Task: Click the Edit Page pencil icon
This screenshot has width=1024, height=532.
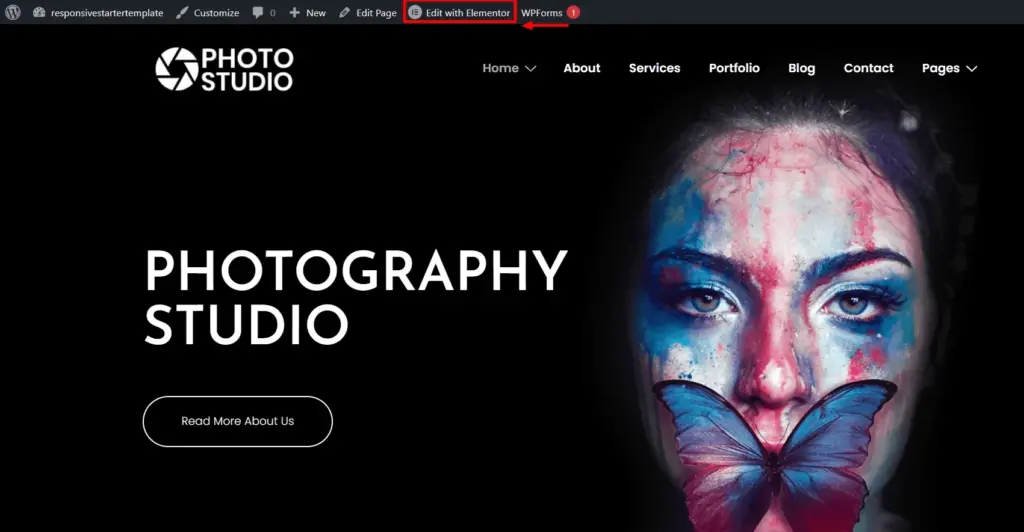Action: (x=345, y=13)
